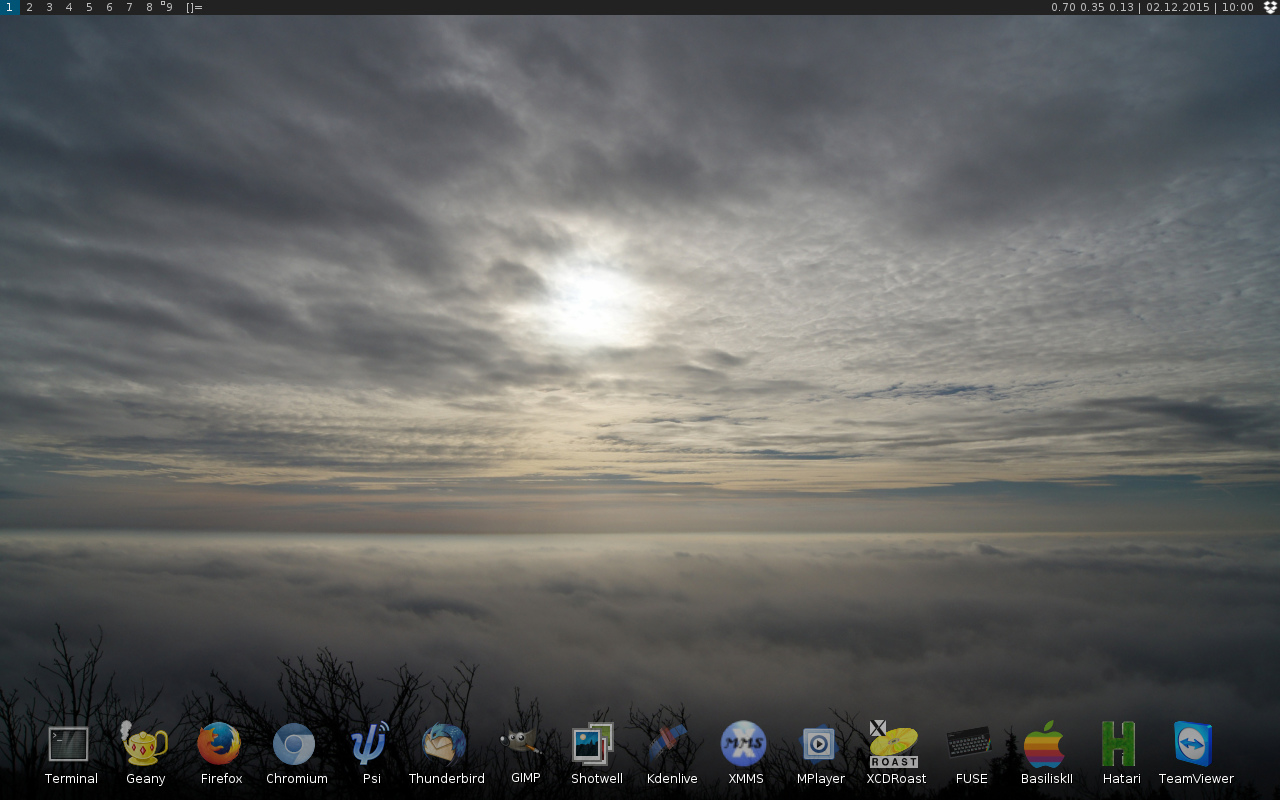Image resolution: width=1280 pixels, height=800 pixels.
Task: Launch TeamViewer remote desktop icon
Action: [x=1194, y=744]
